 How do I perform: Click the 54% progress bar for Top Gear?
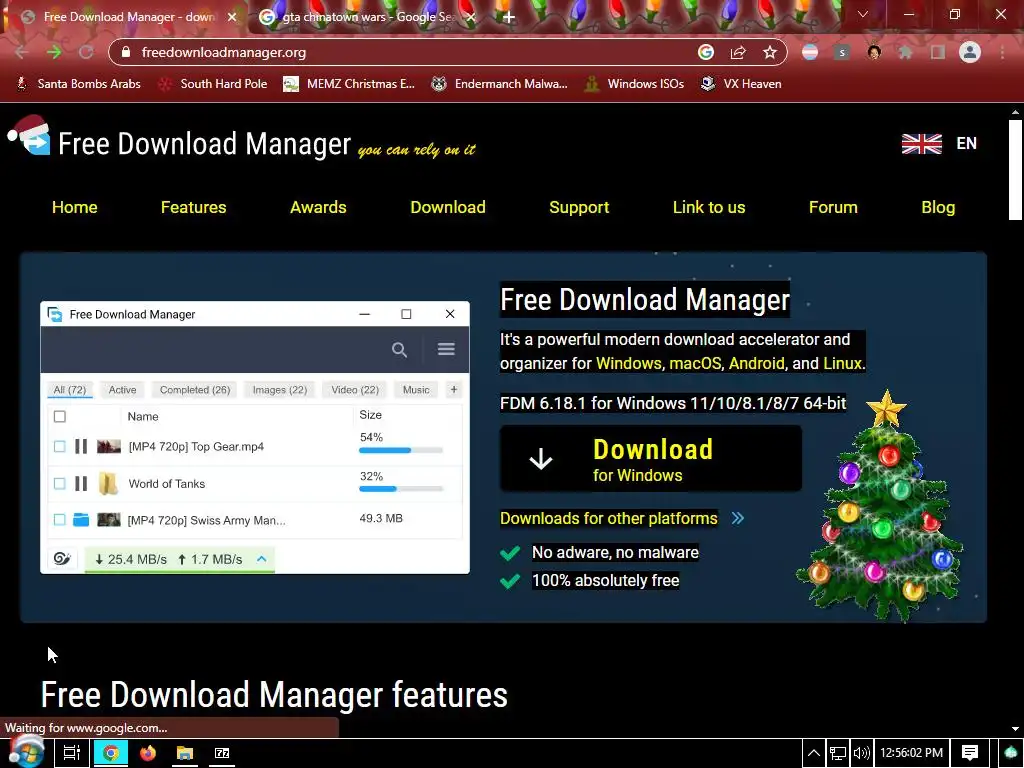point(401,450)
